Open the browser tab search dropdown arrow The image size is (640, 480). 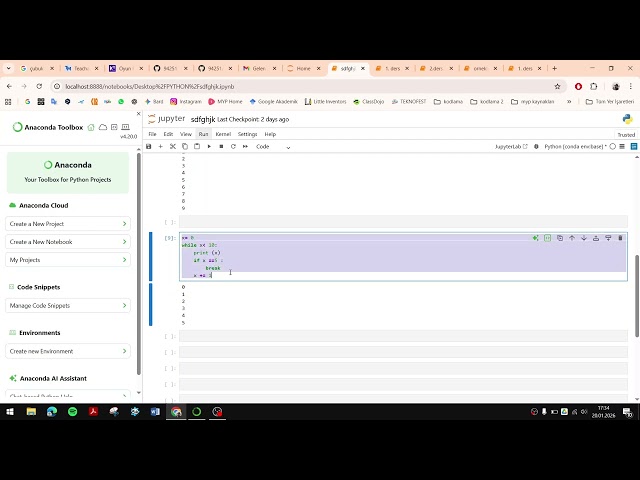[8, 69]
